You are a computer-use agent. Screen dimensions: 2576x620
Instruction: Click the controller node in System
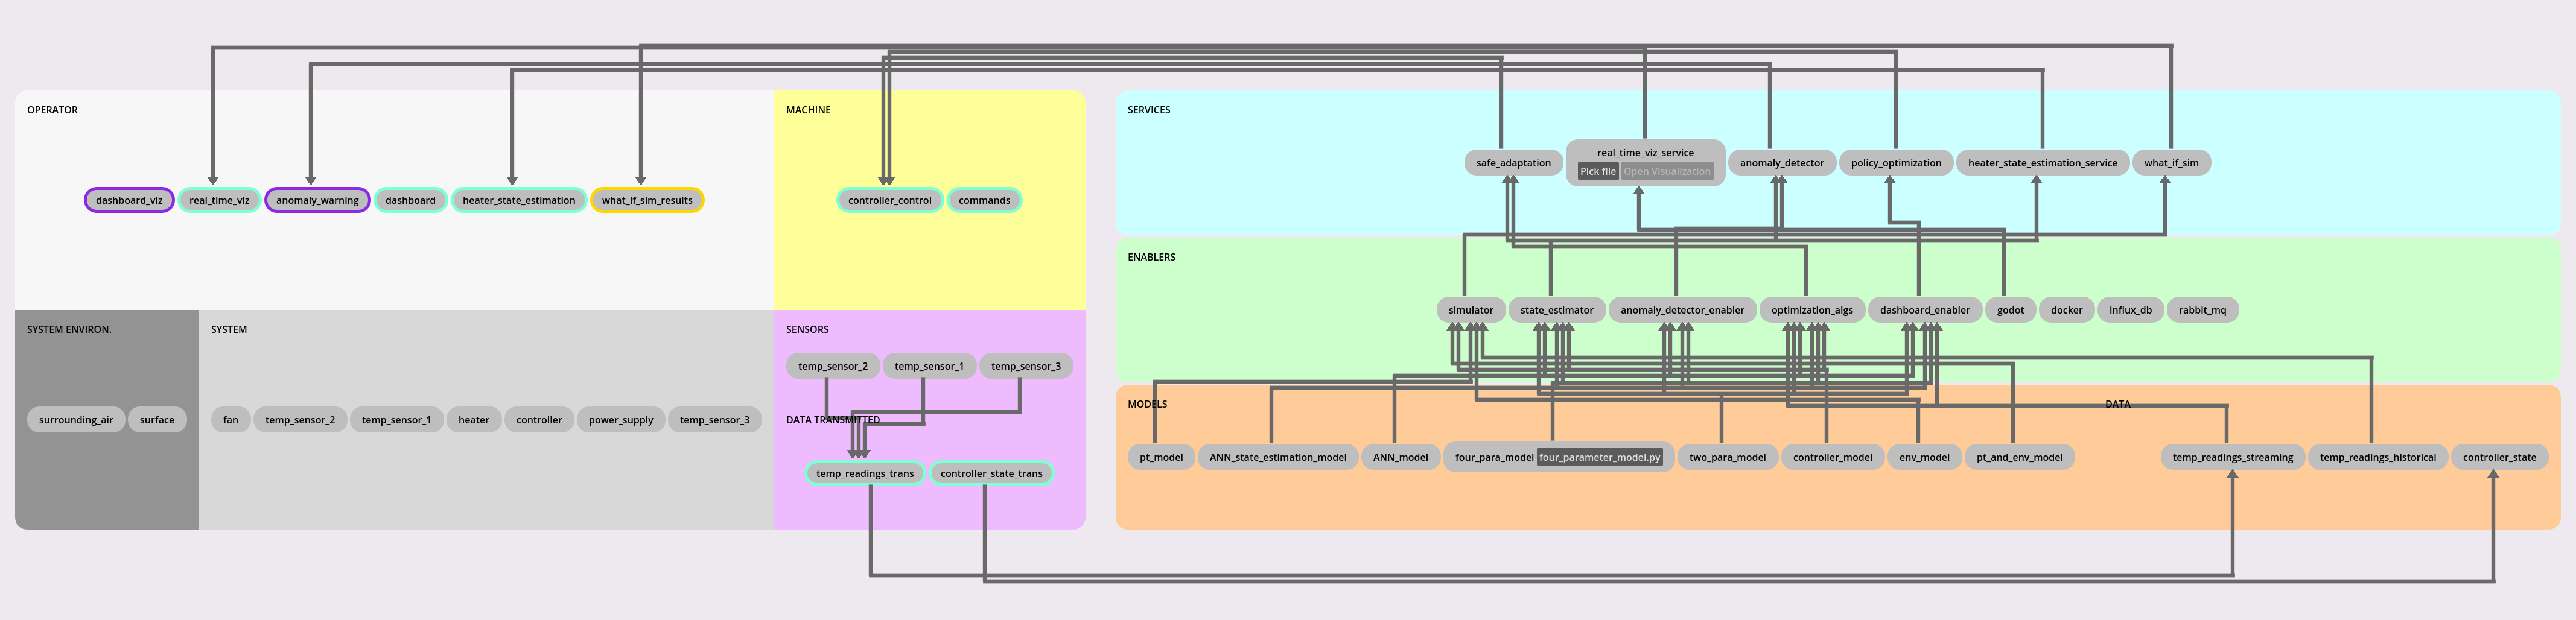point(539,420)
